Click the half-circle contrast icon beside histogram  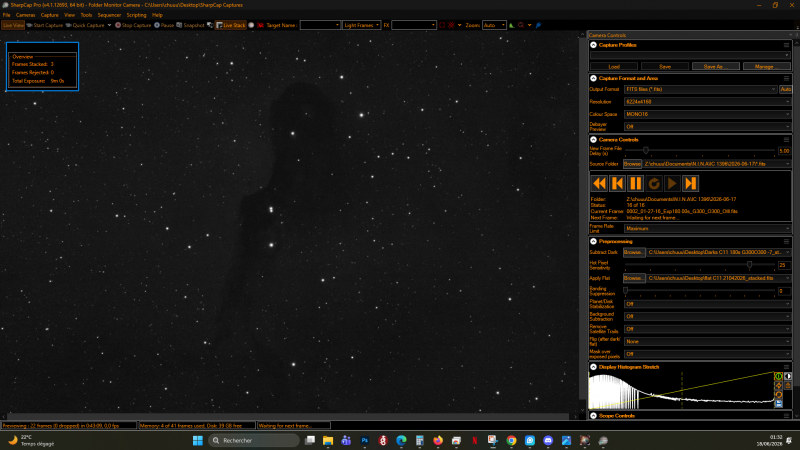point(788,377)
